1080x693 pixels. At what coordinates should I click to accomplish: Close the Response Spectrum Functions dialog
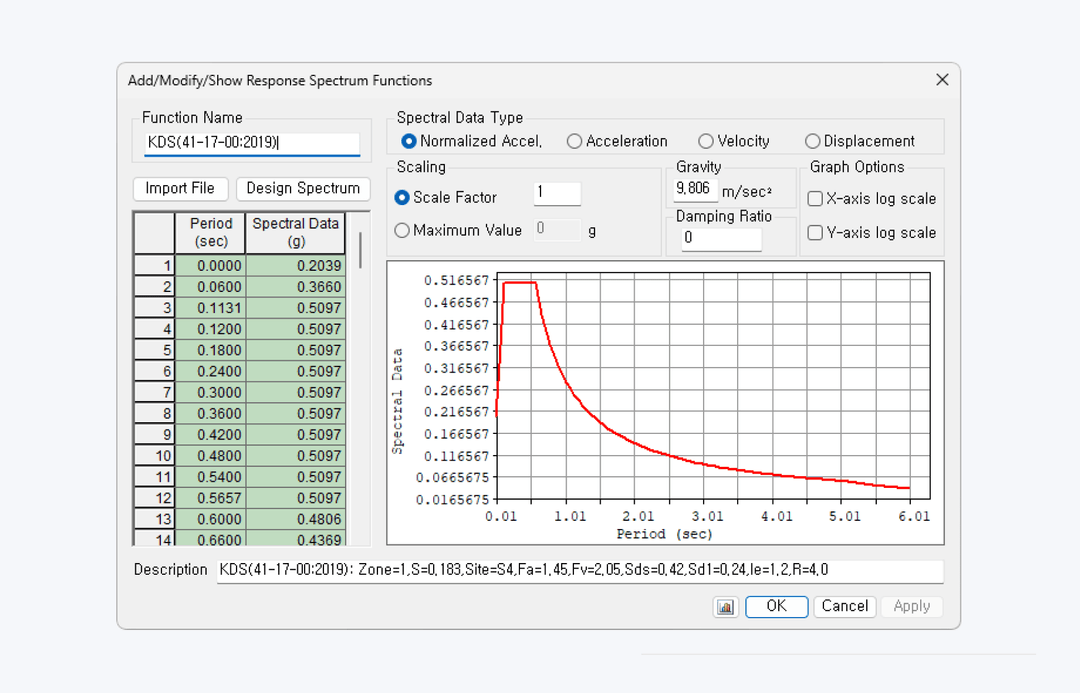point(942,80)
